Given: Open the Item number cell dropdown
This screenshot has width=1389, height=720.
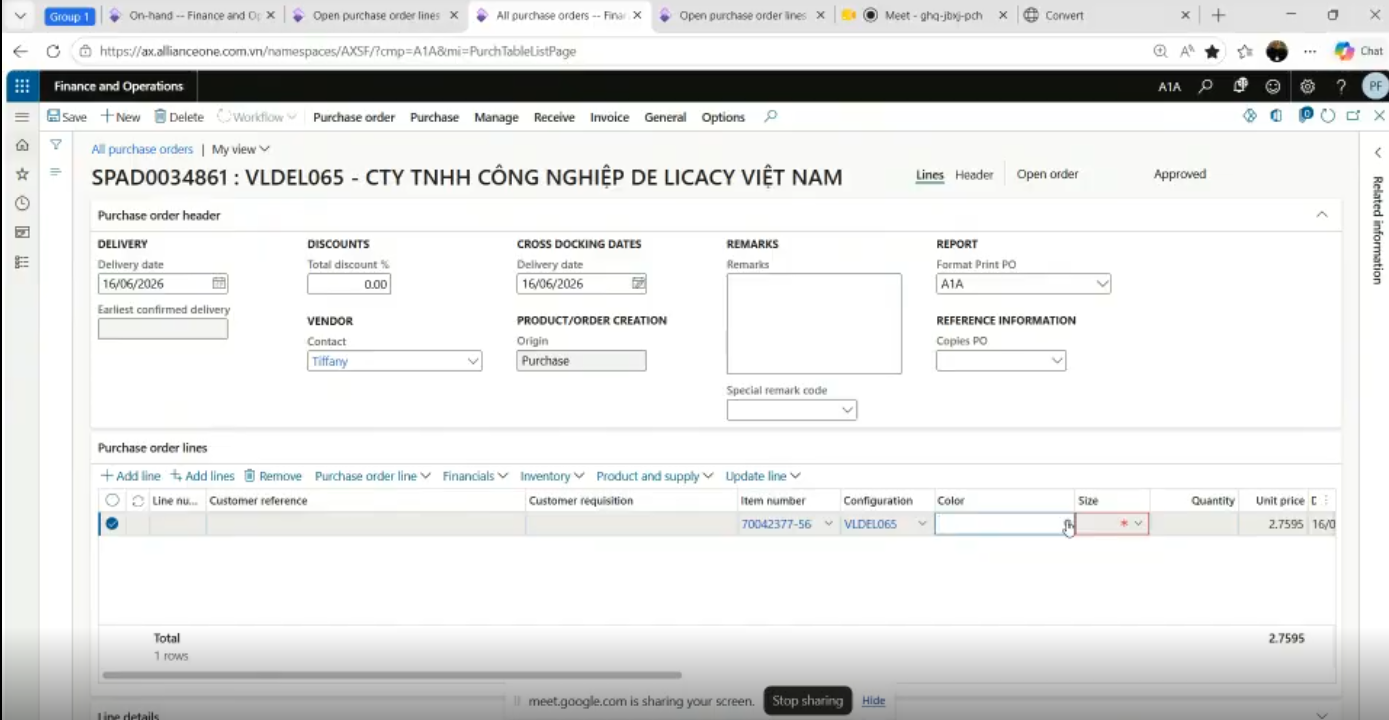Looking at the screenshot, I should click(x=828, y=524).
